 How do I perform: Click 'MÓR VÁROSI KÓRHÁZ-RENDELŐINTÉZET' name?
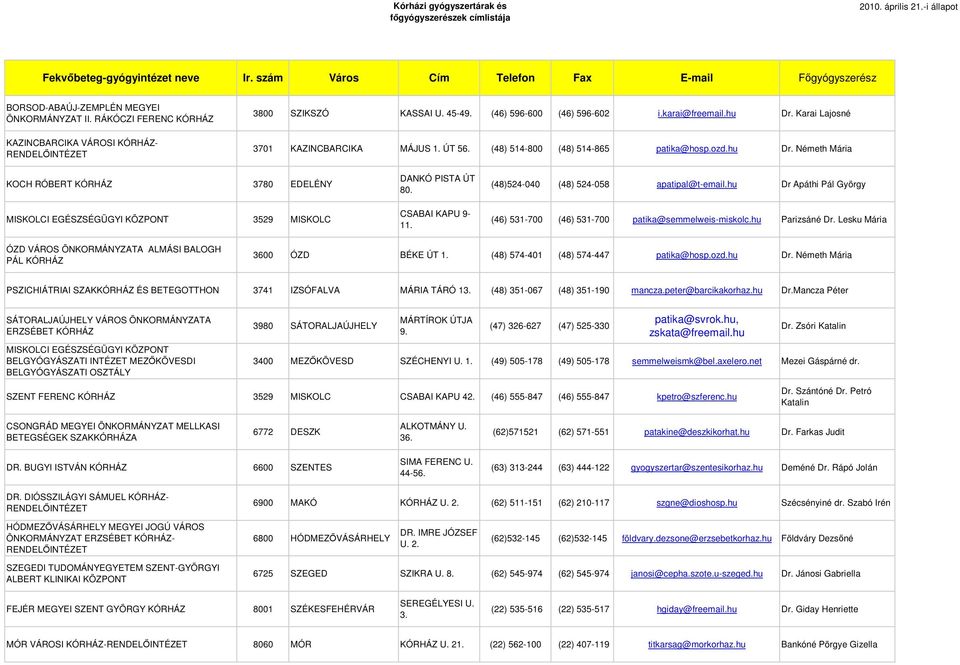coord(97,644)
